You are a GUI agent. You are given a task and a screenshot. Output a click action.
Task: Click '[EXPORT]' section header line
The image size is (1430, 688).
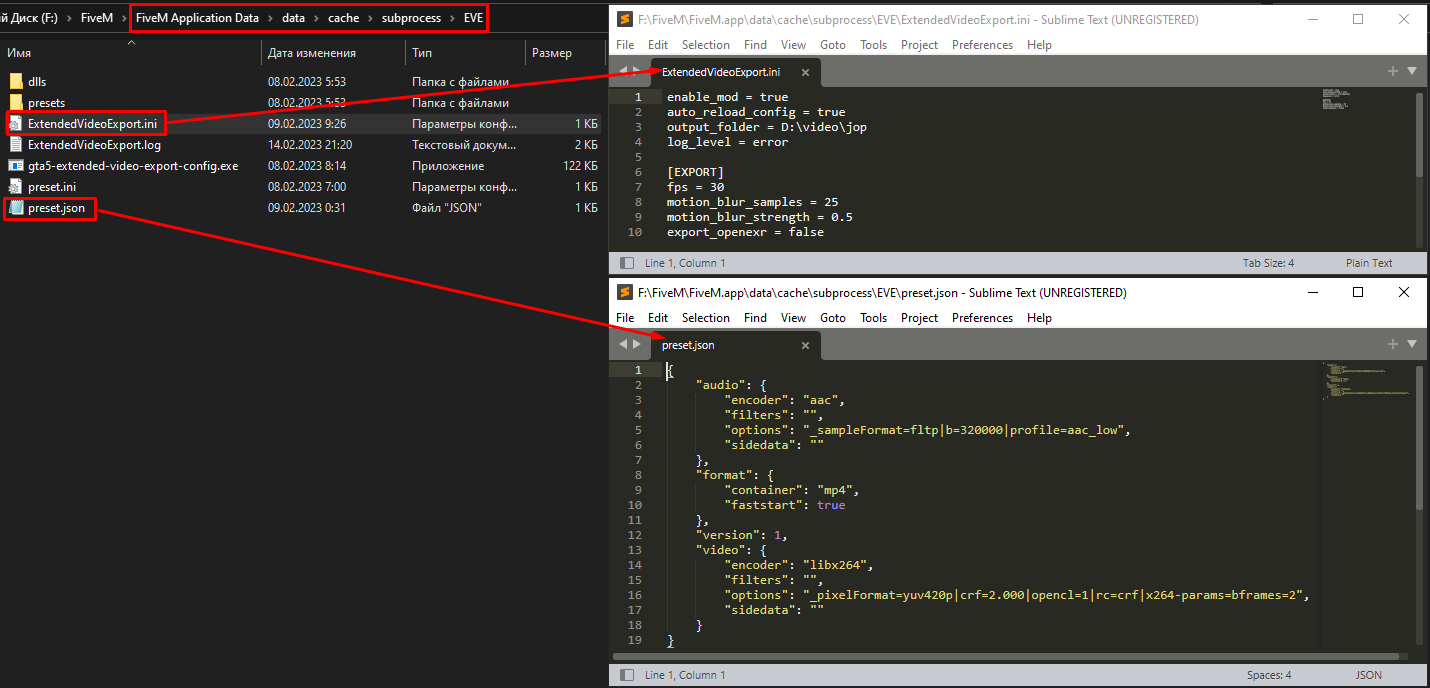693,172
